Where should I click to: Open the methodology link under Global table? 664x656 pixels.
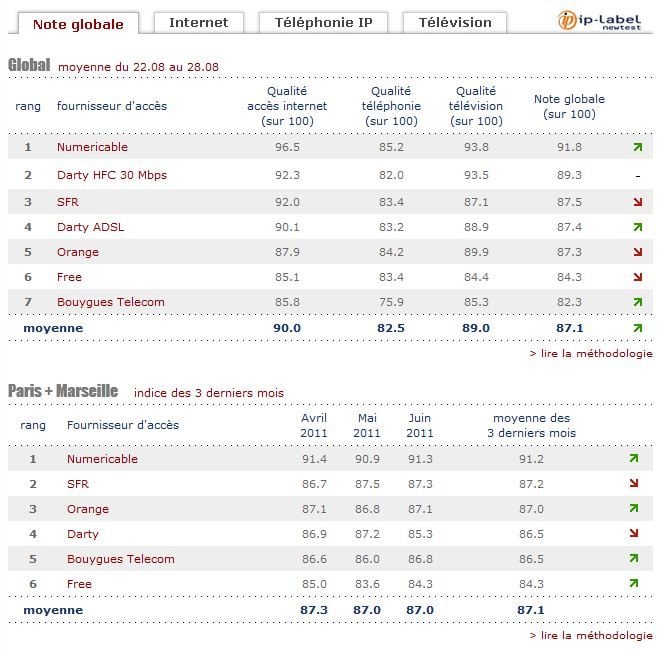(x=590, y=353)
